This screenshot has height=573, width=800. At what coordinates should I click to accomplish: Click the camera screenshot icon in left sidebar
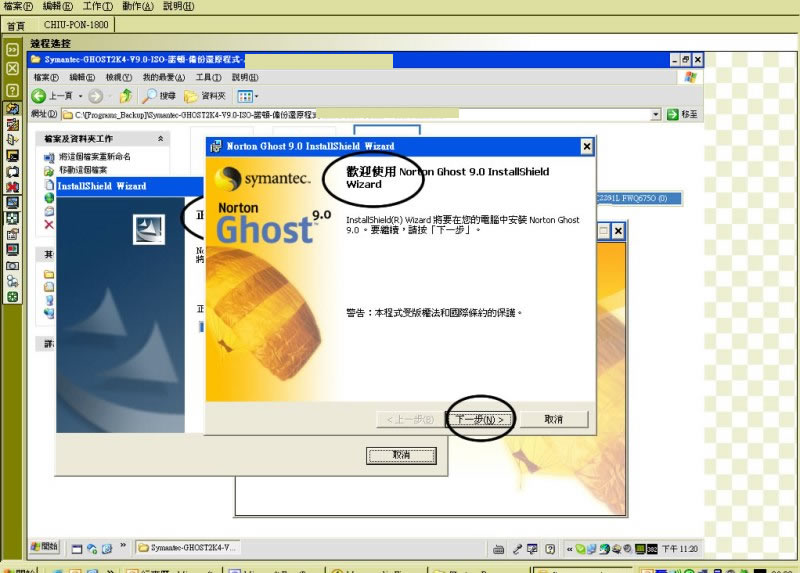coord(12,265)
